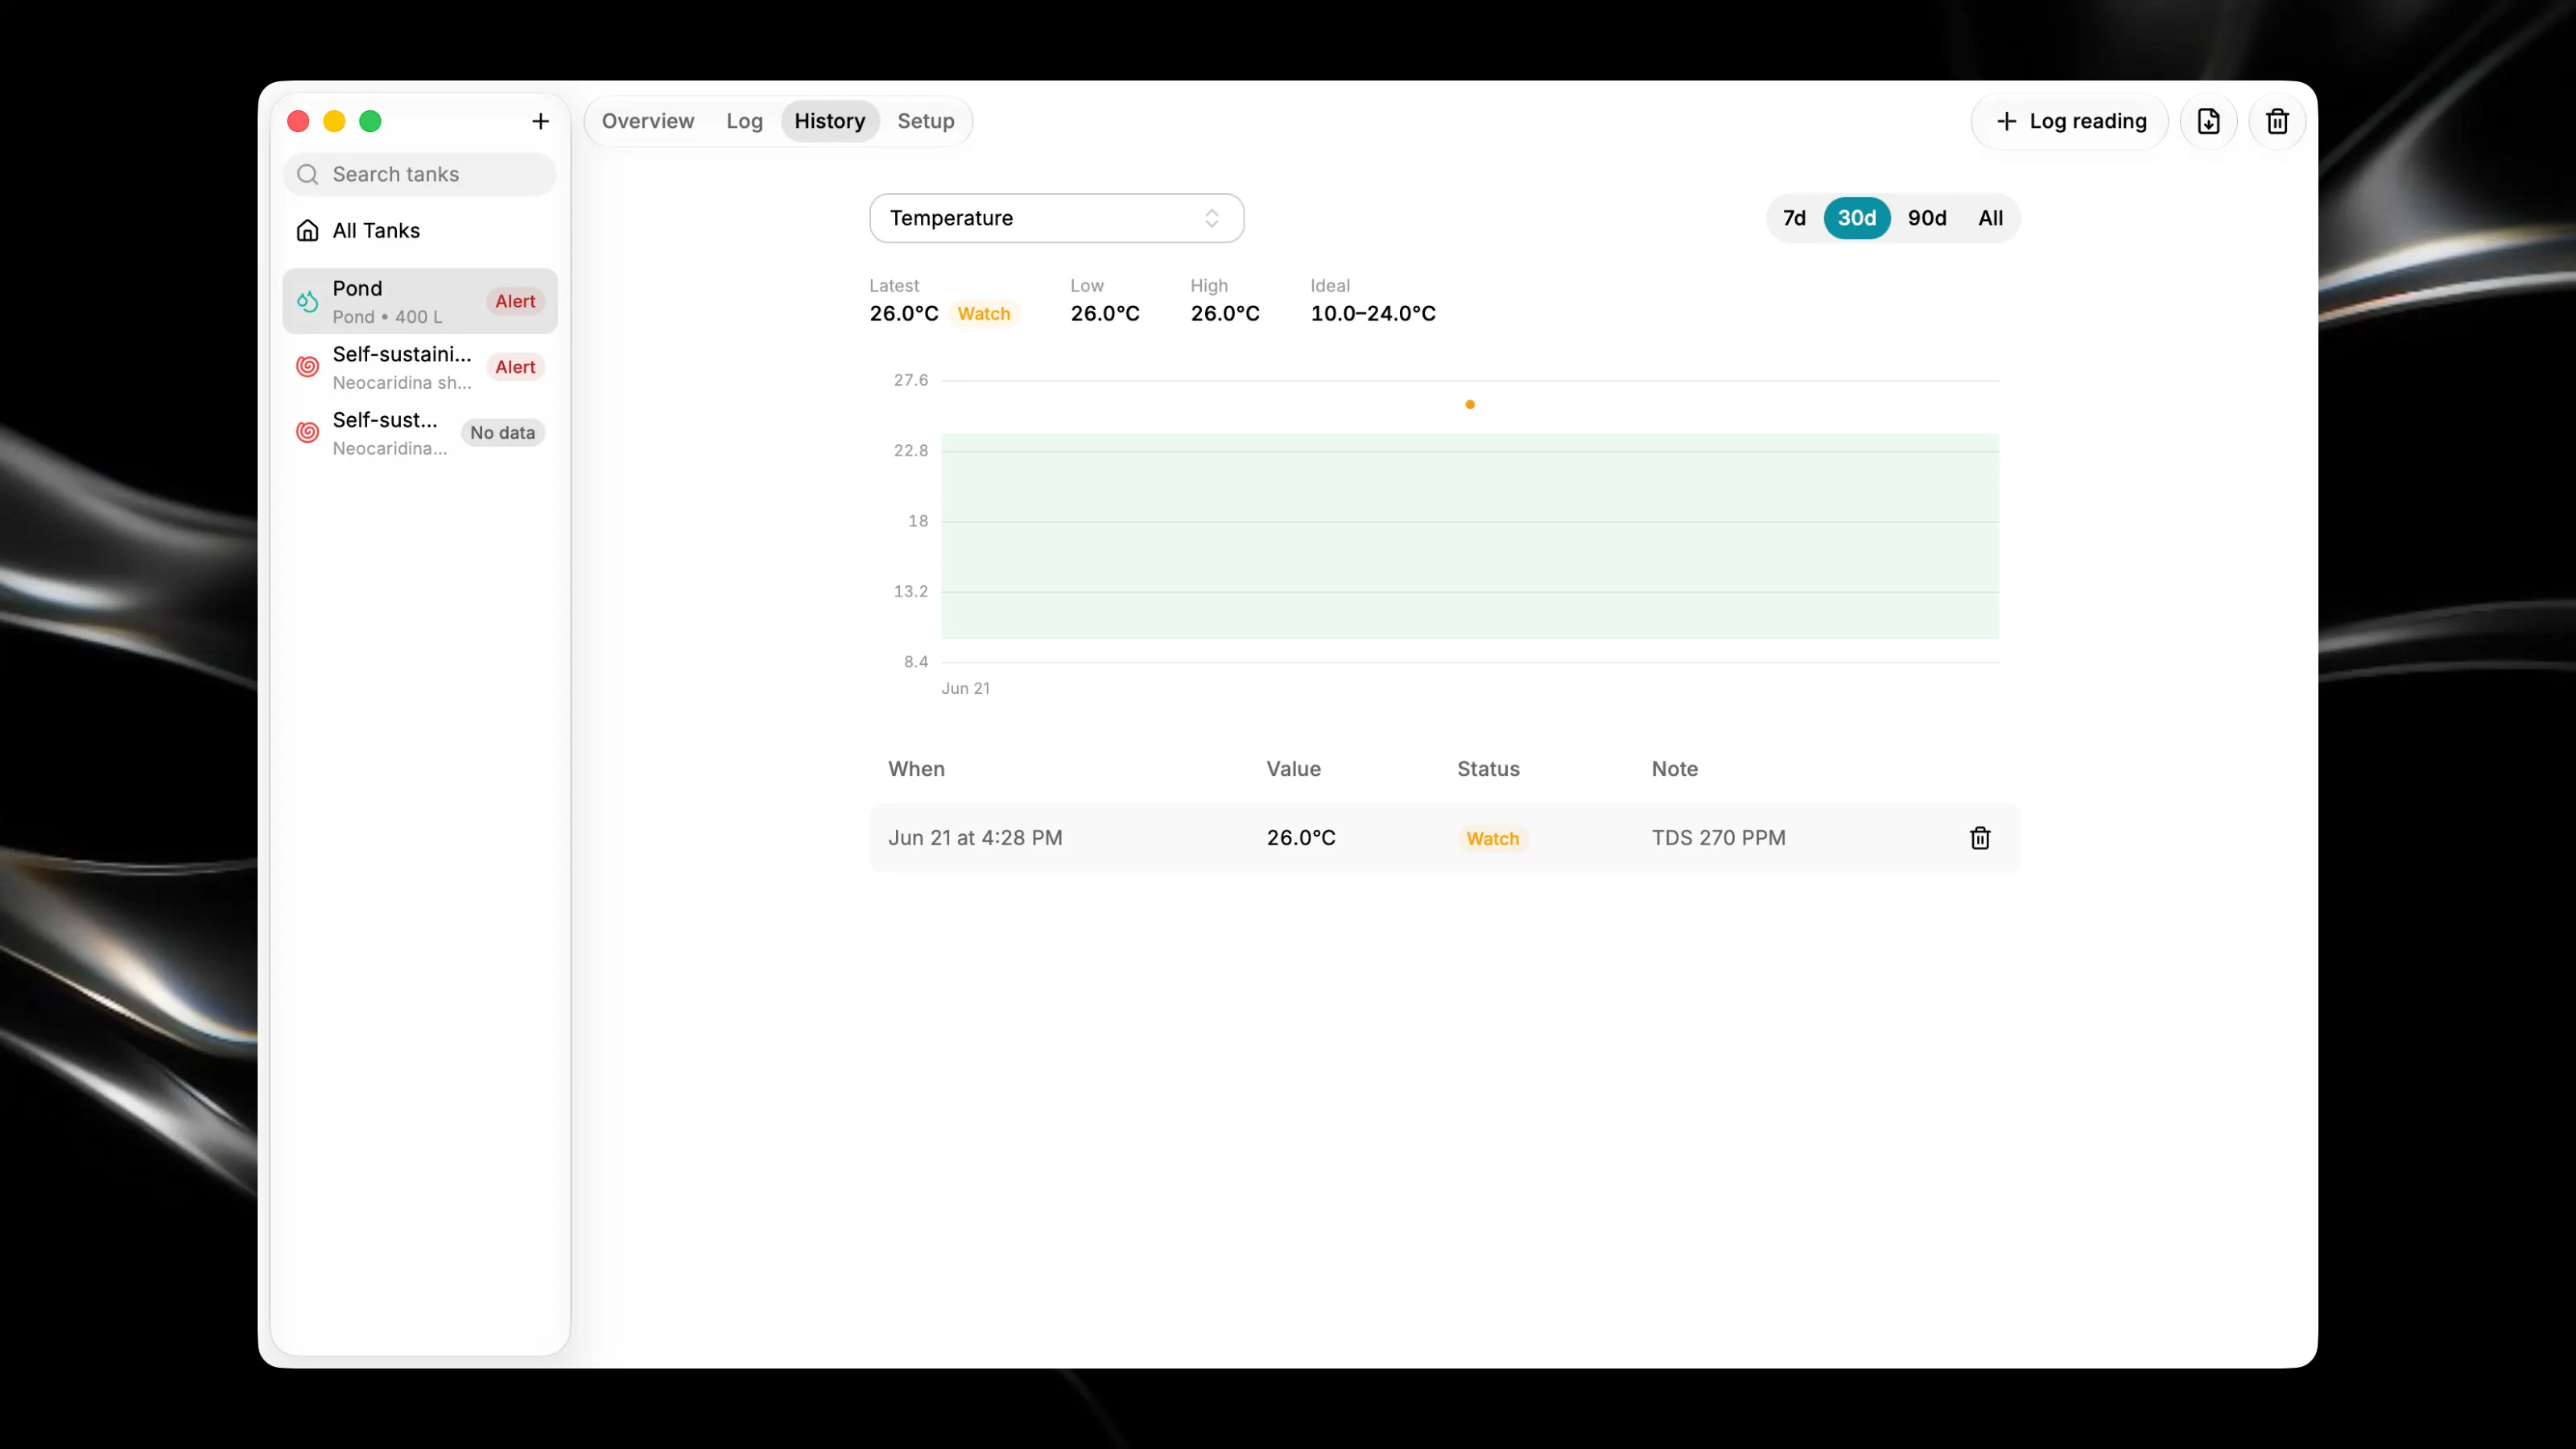The image size is (2576, 1449).
Task: Select the 7d time range
Action: (x=1794, y=218)
